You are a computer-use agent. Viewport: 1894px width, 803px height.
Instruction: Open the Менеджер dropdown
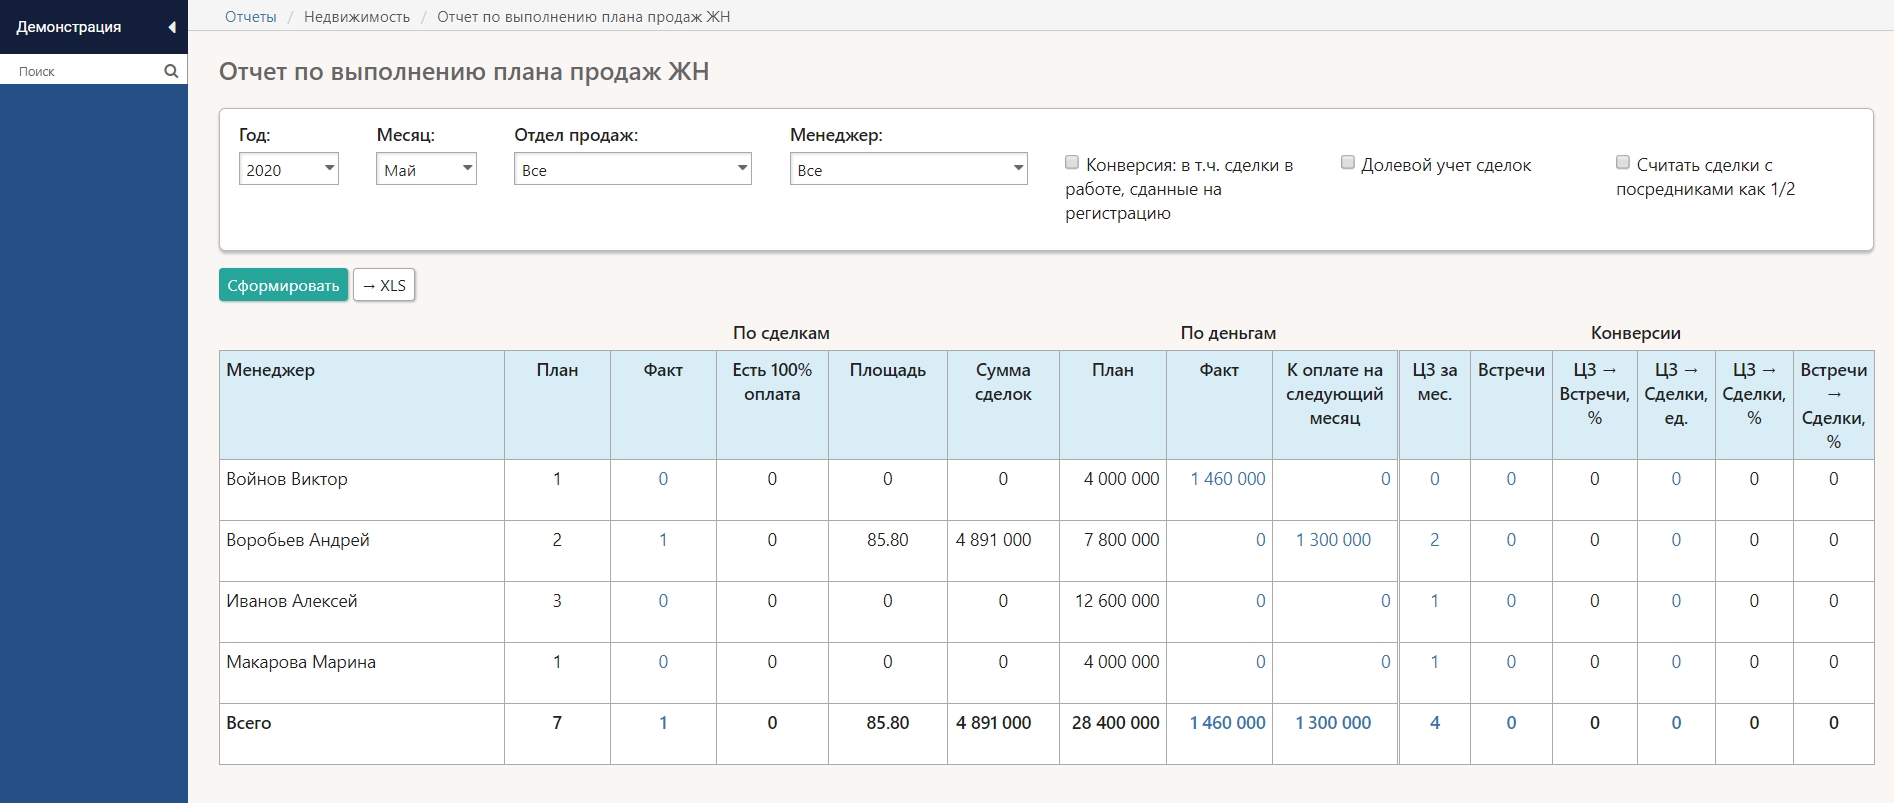[908, 169]
